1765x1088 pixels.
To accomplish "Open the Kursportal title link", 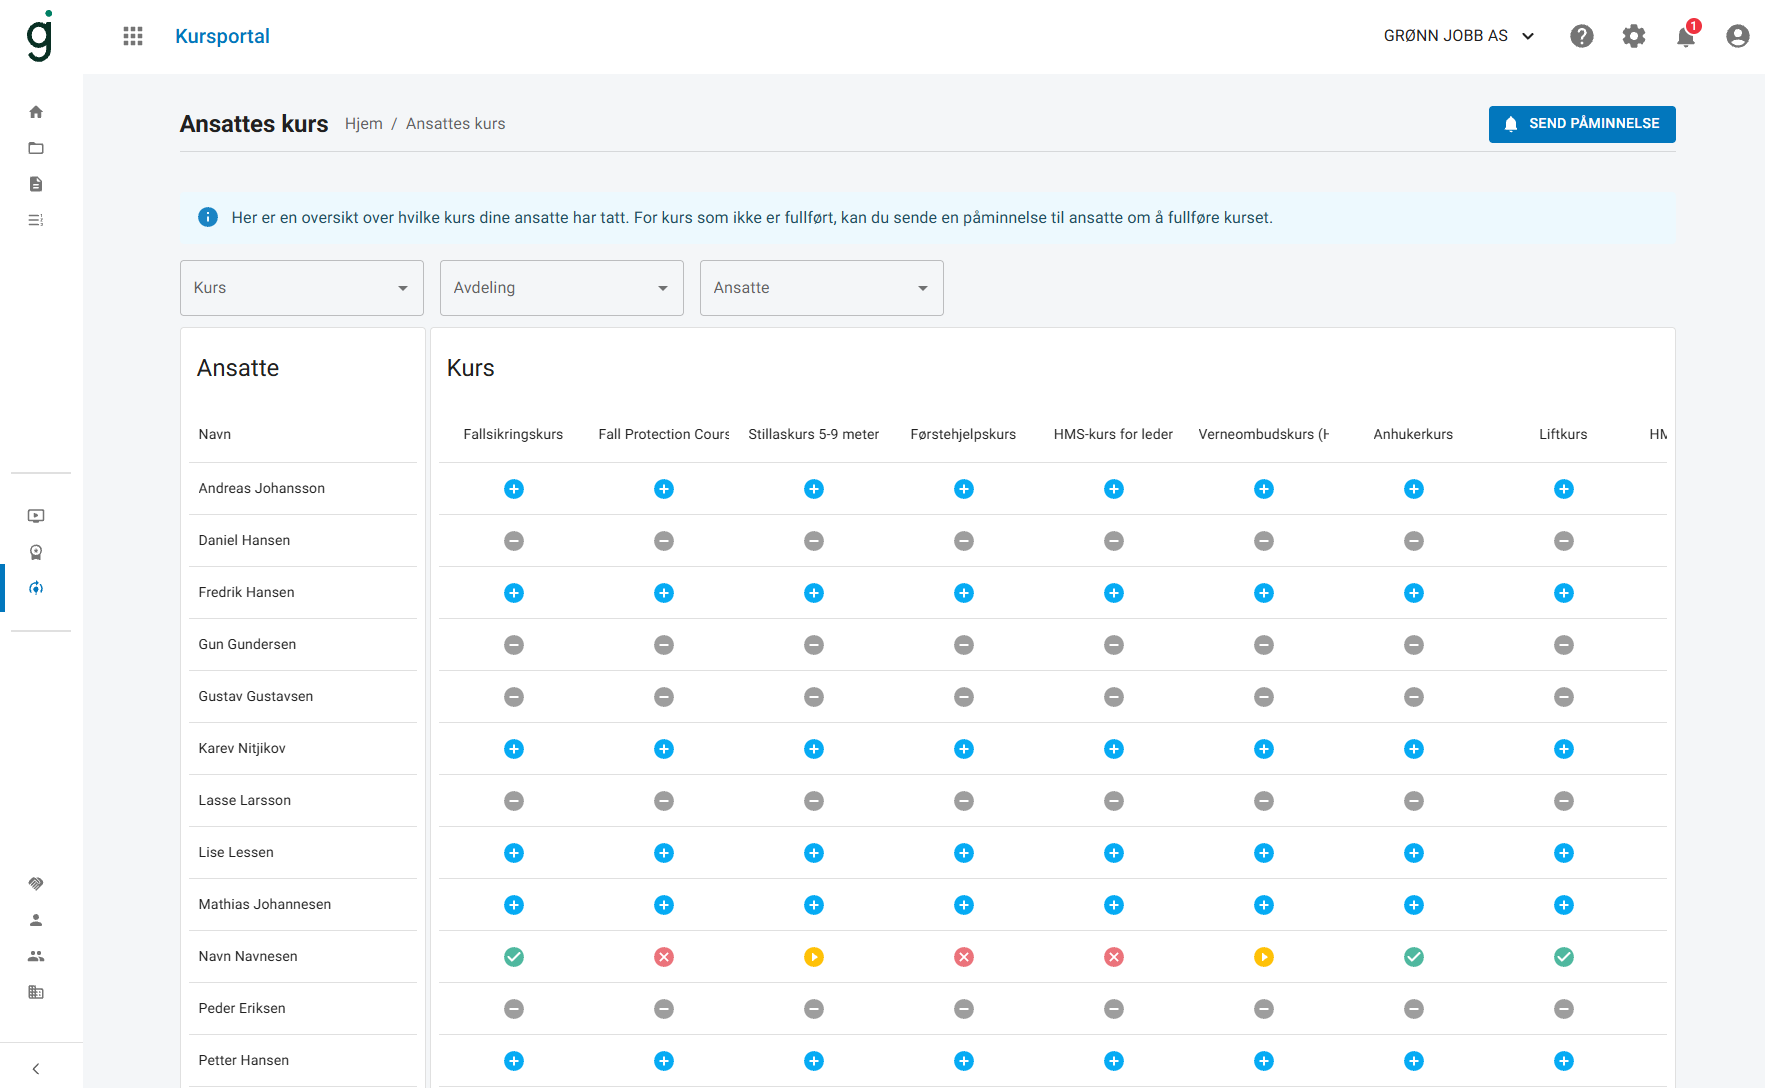I will coord(222,36).
